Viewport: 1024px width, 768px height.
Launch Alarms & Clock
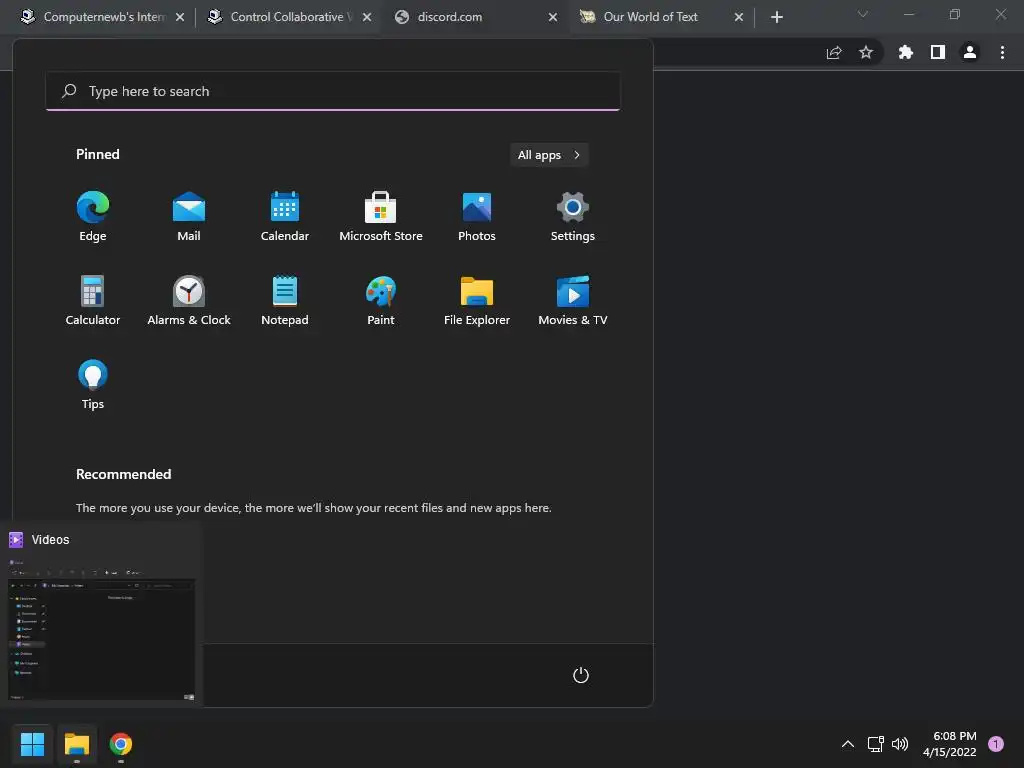click(x=189, y=300)
